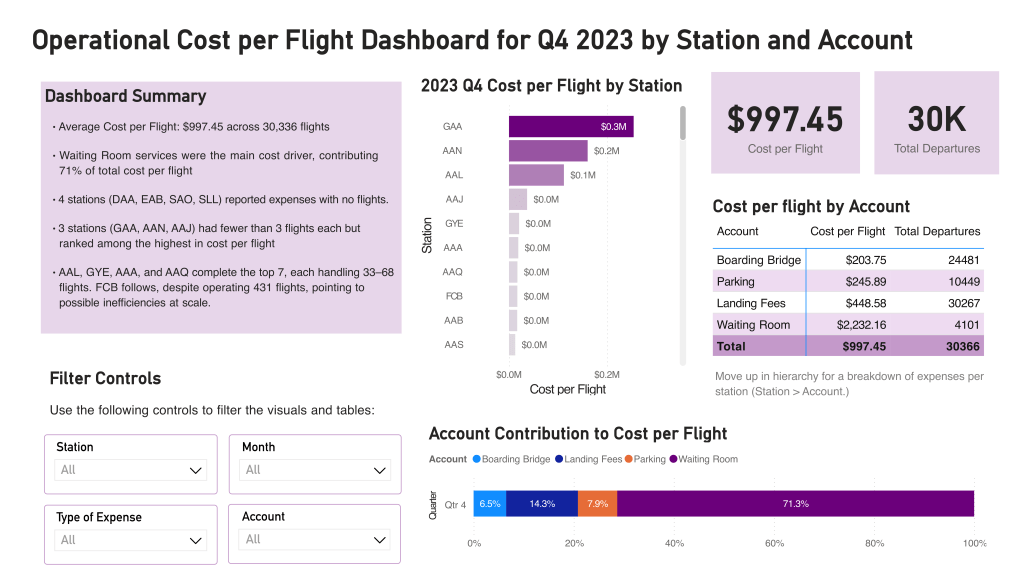Image resolution: width=1024 pixels, height=584 pixels.
Task: Click the Parking legend marker
Action: pyautogui.click(x=628, y=459)
